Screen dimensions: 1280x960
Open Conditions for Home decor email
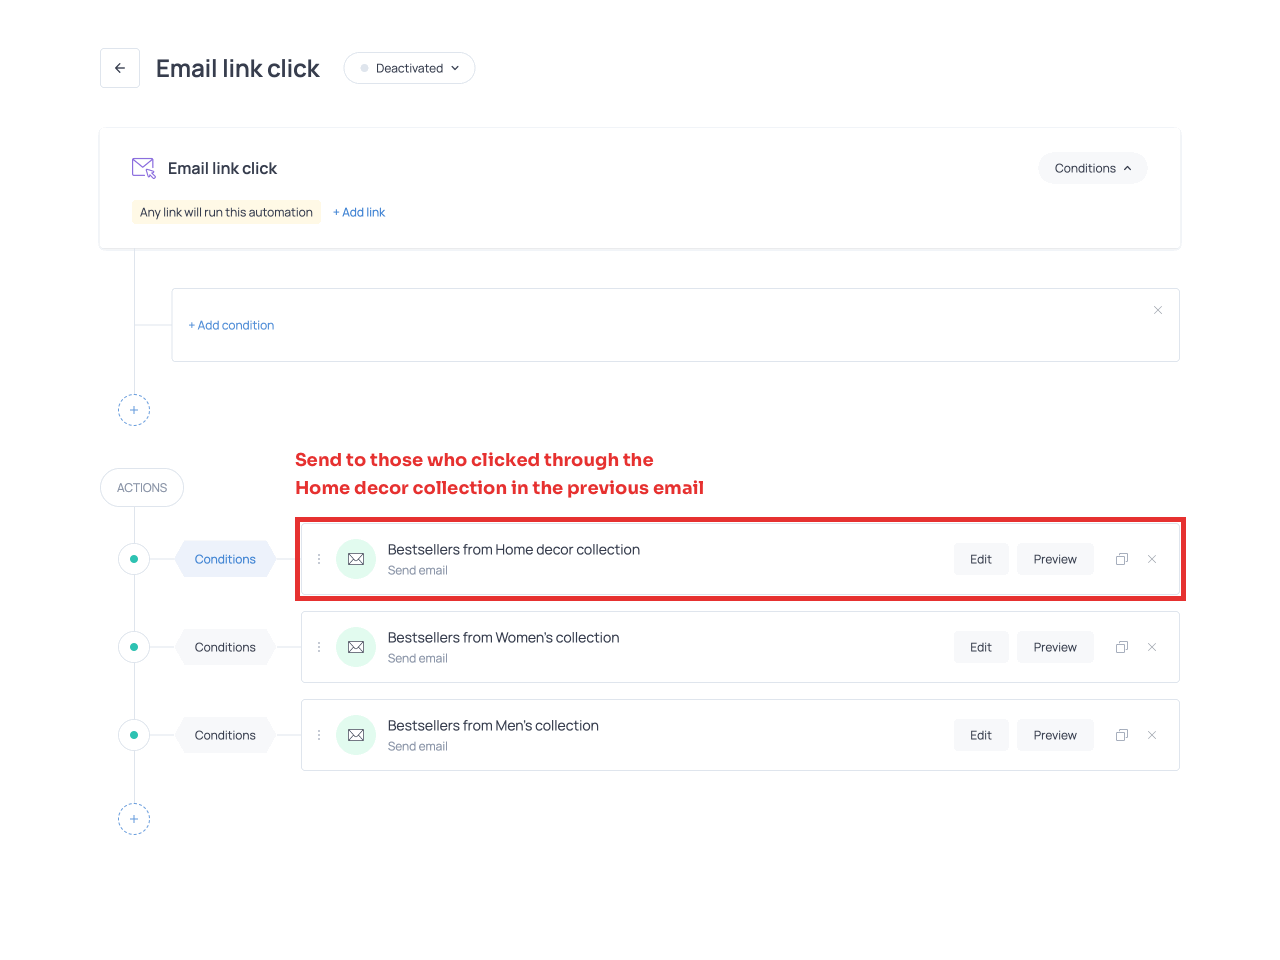click(x=225, y=559)
